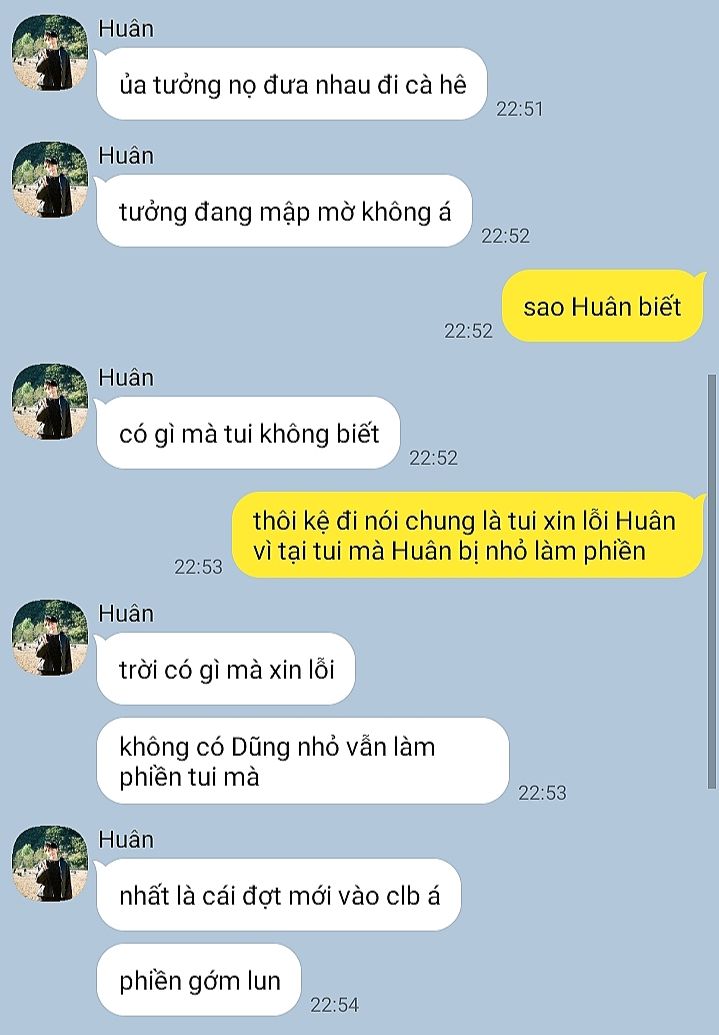The image size is (719, 1035).
Task: Tap the message 'phiền gớm lun'
Action: 199,980
